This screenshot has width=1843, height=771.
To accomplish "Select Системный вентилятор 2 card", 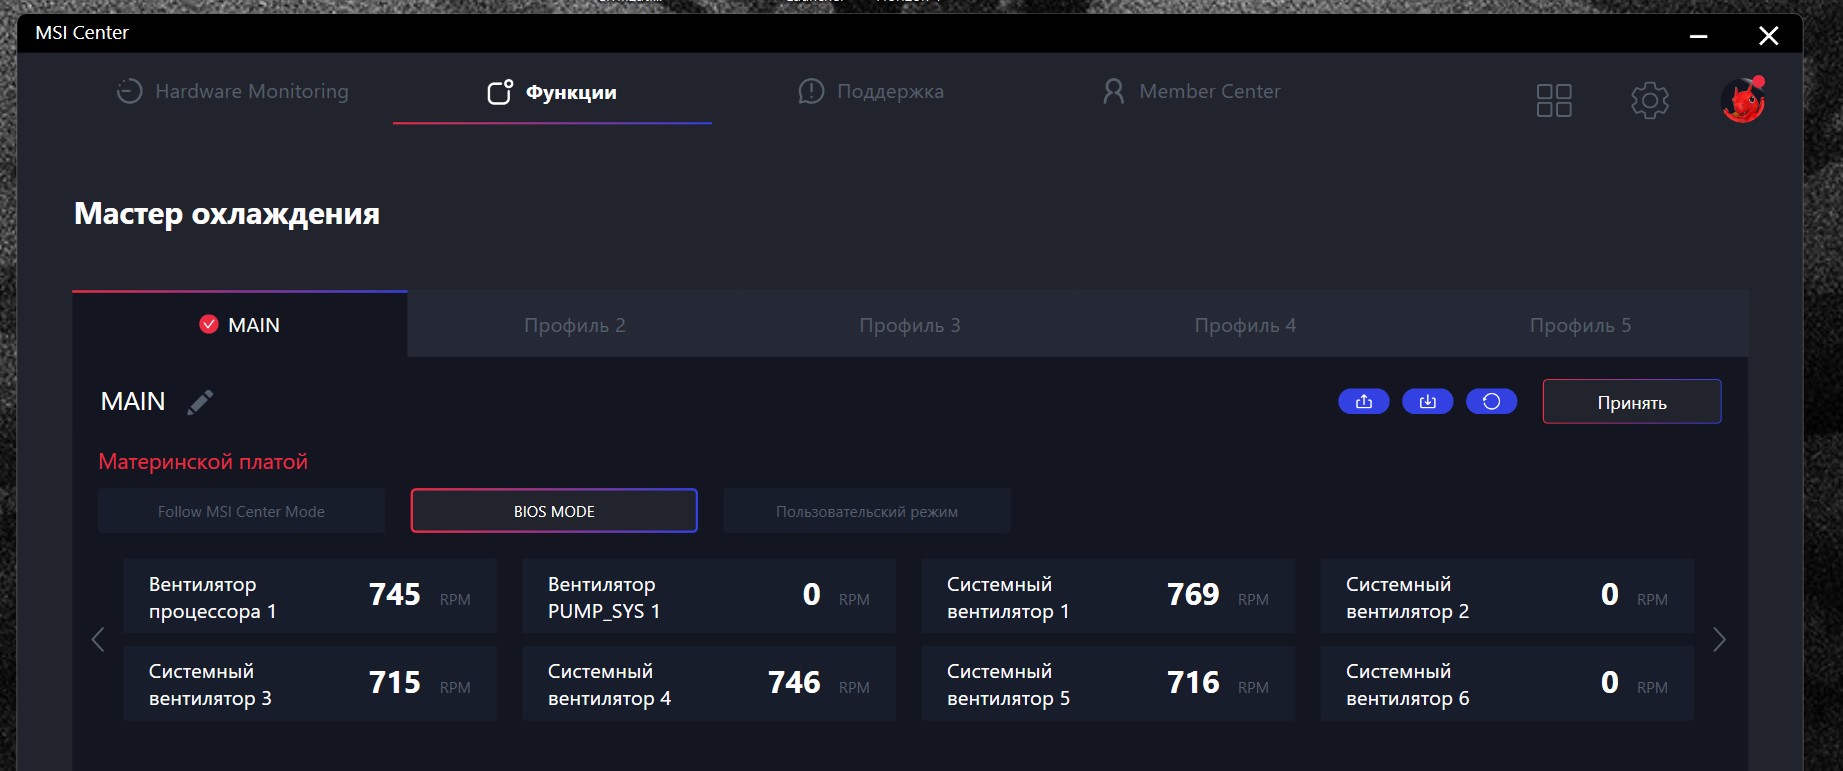I will click(x=1507, y=597).
